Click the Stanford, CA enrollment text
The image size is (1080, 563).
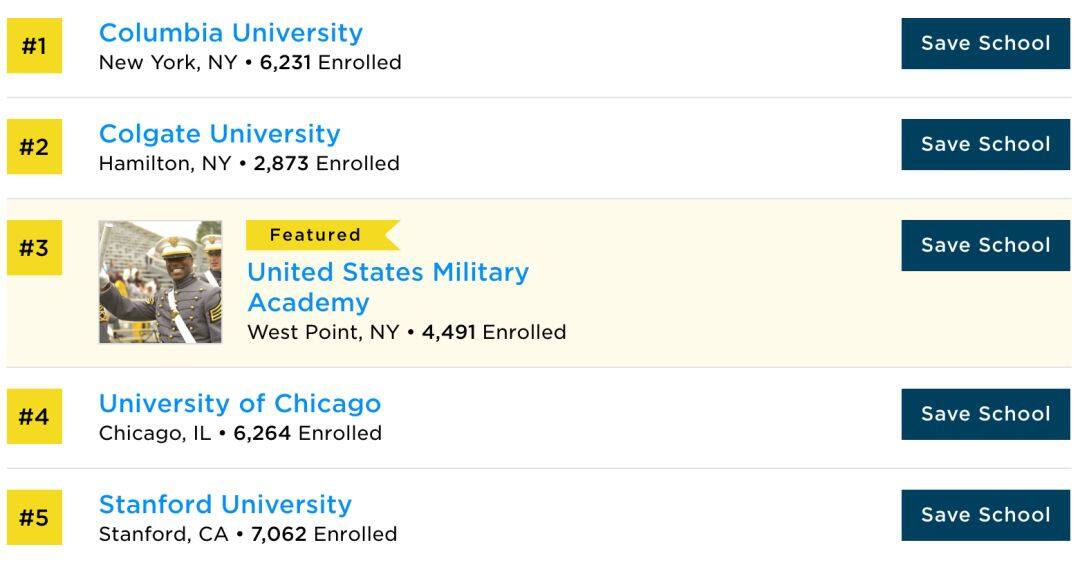(x=248, y=534)
